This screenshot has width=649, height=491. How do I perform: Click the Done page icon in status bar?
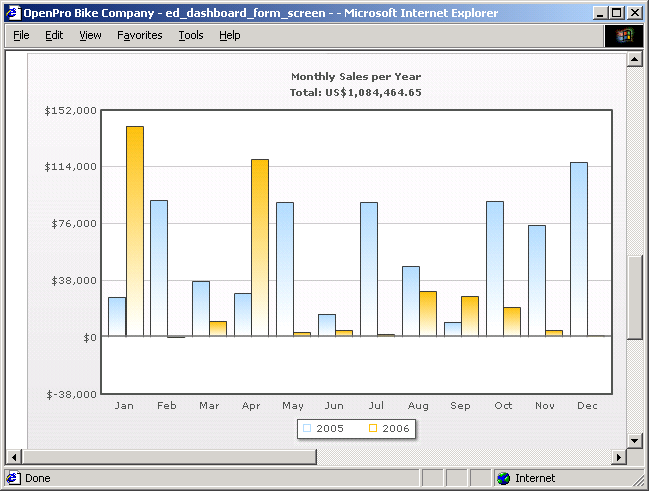point(14,478)
